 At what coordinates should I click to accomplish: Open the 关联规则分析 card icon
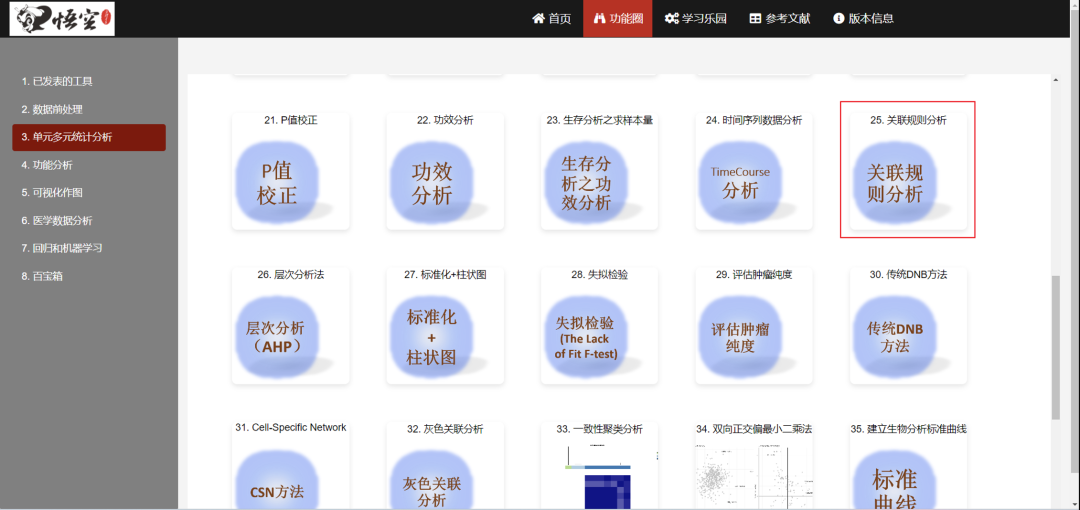[895, 184]
